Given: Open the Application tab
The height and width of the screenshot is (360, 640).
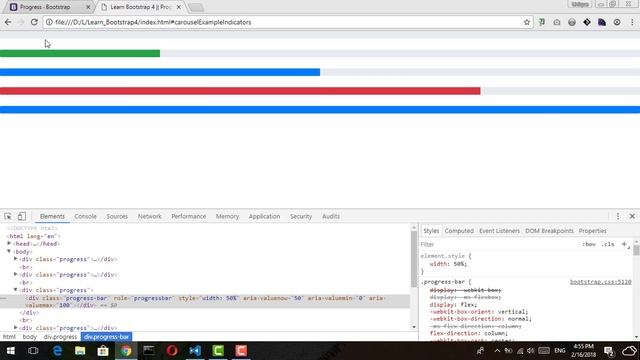Looking at the screenshot, I should click(x=264, y=216).
